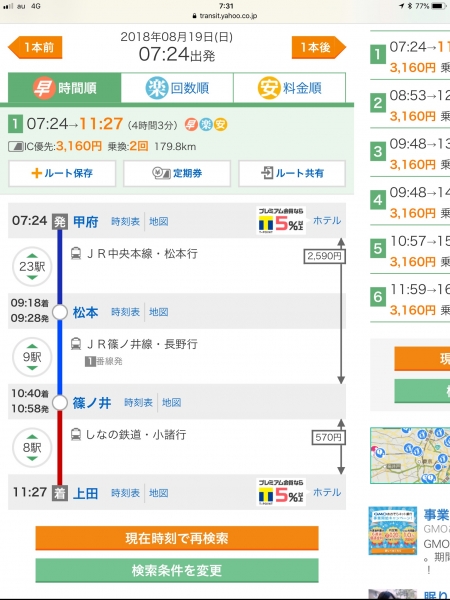Viewport: 450px width, 600px height.
Task: Open 時刻表 timetable for 甲府
Action: [x=126, y=222]
